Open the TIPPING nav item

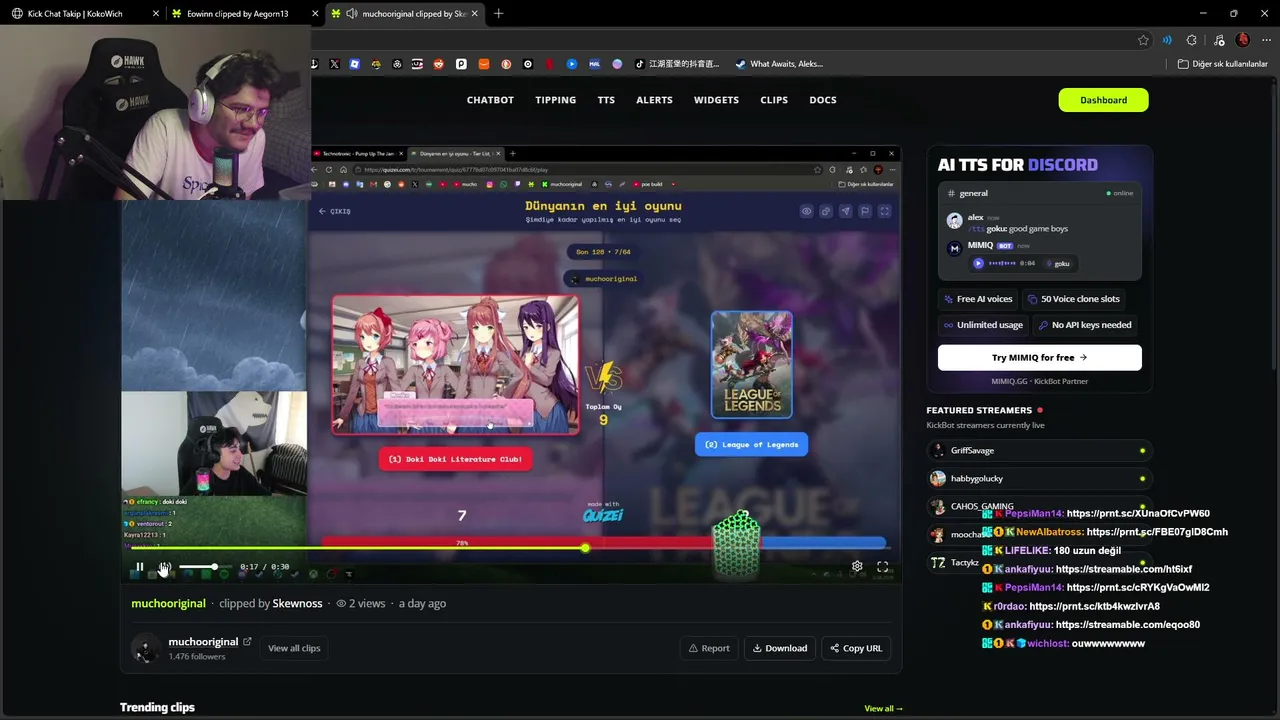point(556,100)
